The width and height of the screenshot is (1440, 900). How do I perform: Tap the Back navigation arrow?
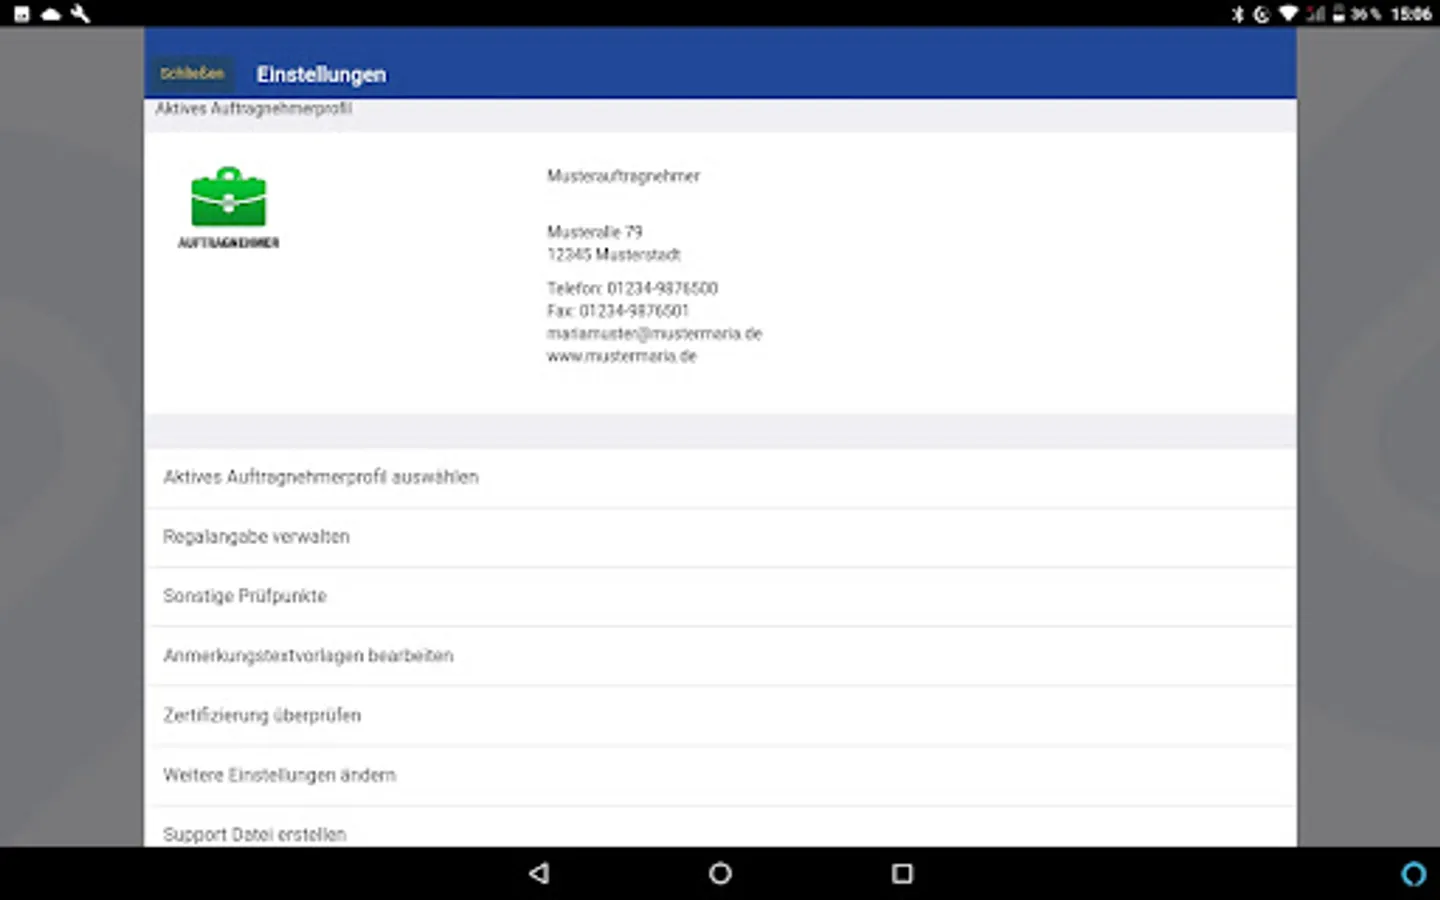[539, 874]
